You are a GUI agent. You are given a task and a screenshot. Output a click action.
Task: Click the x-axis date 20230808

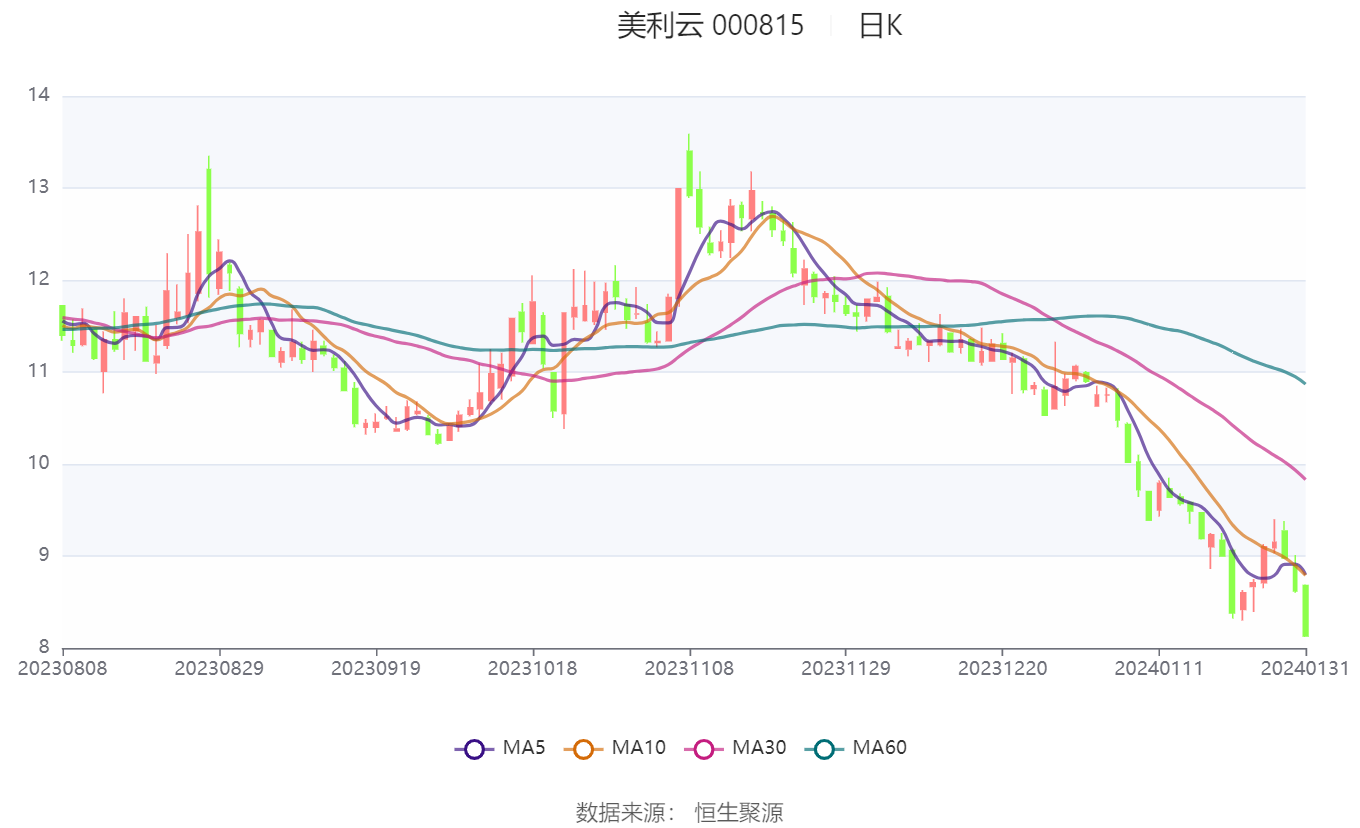63,668
